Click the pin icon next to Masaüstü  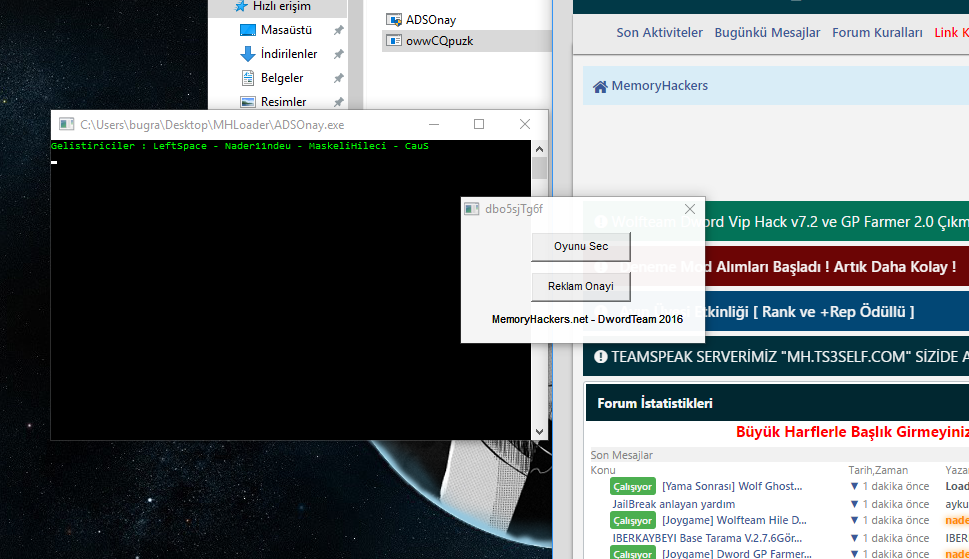tap(339, 30)
